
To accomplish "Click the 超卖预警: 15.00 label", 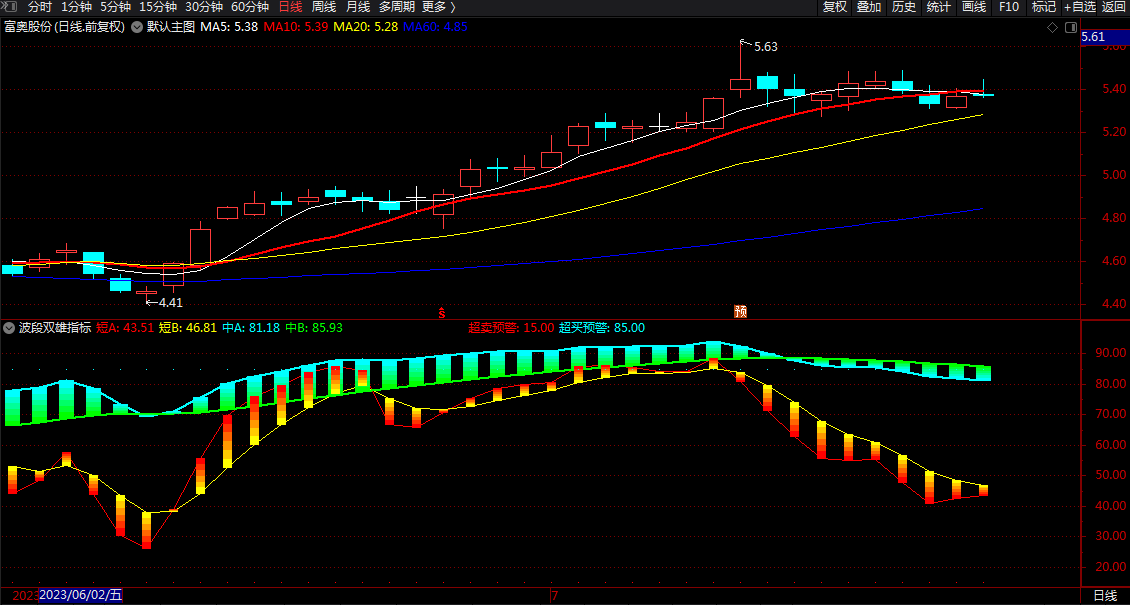I will pyautogui.click(x=512, y=328).
